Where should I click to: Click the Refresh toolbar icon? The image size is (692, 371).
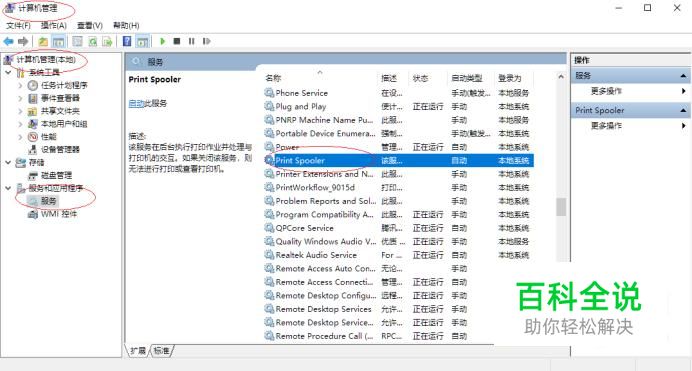click(x=92, y=41)
